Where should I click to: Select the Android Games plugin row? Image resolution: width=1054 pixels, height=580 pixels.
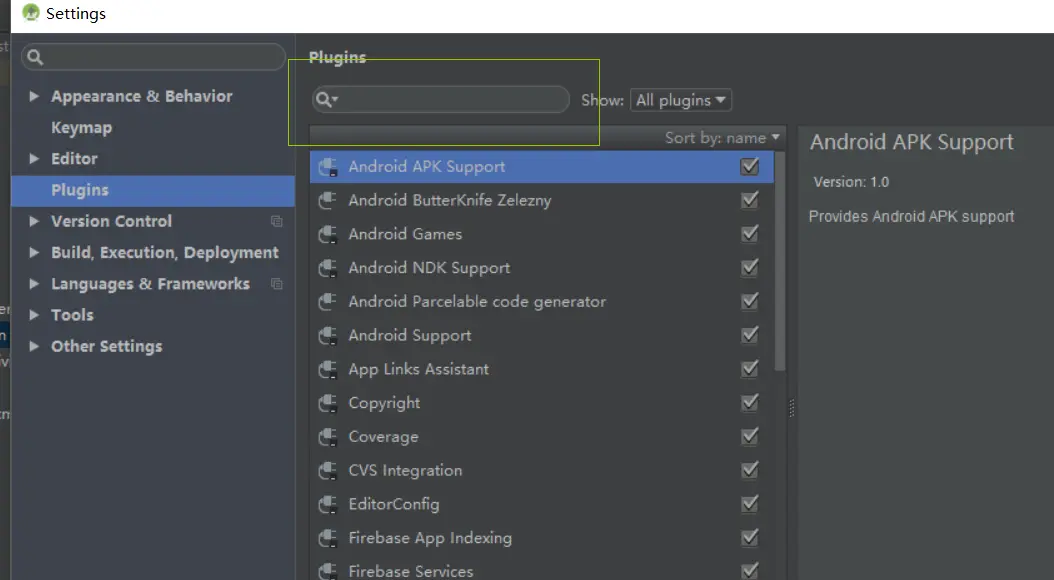(x=542, y=234)
